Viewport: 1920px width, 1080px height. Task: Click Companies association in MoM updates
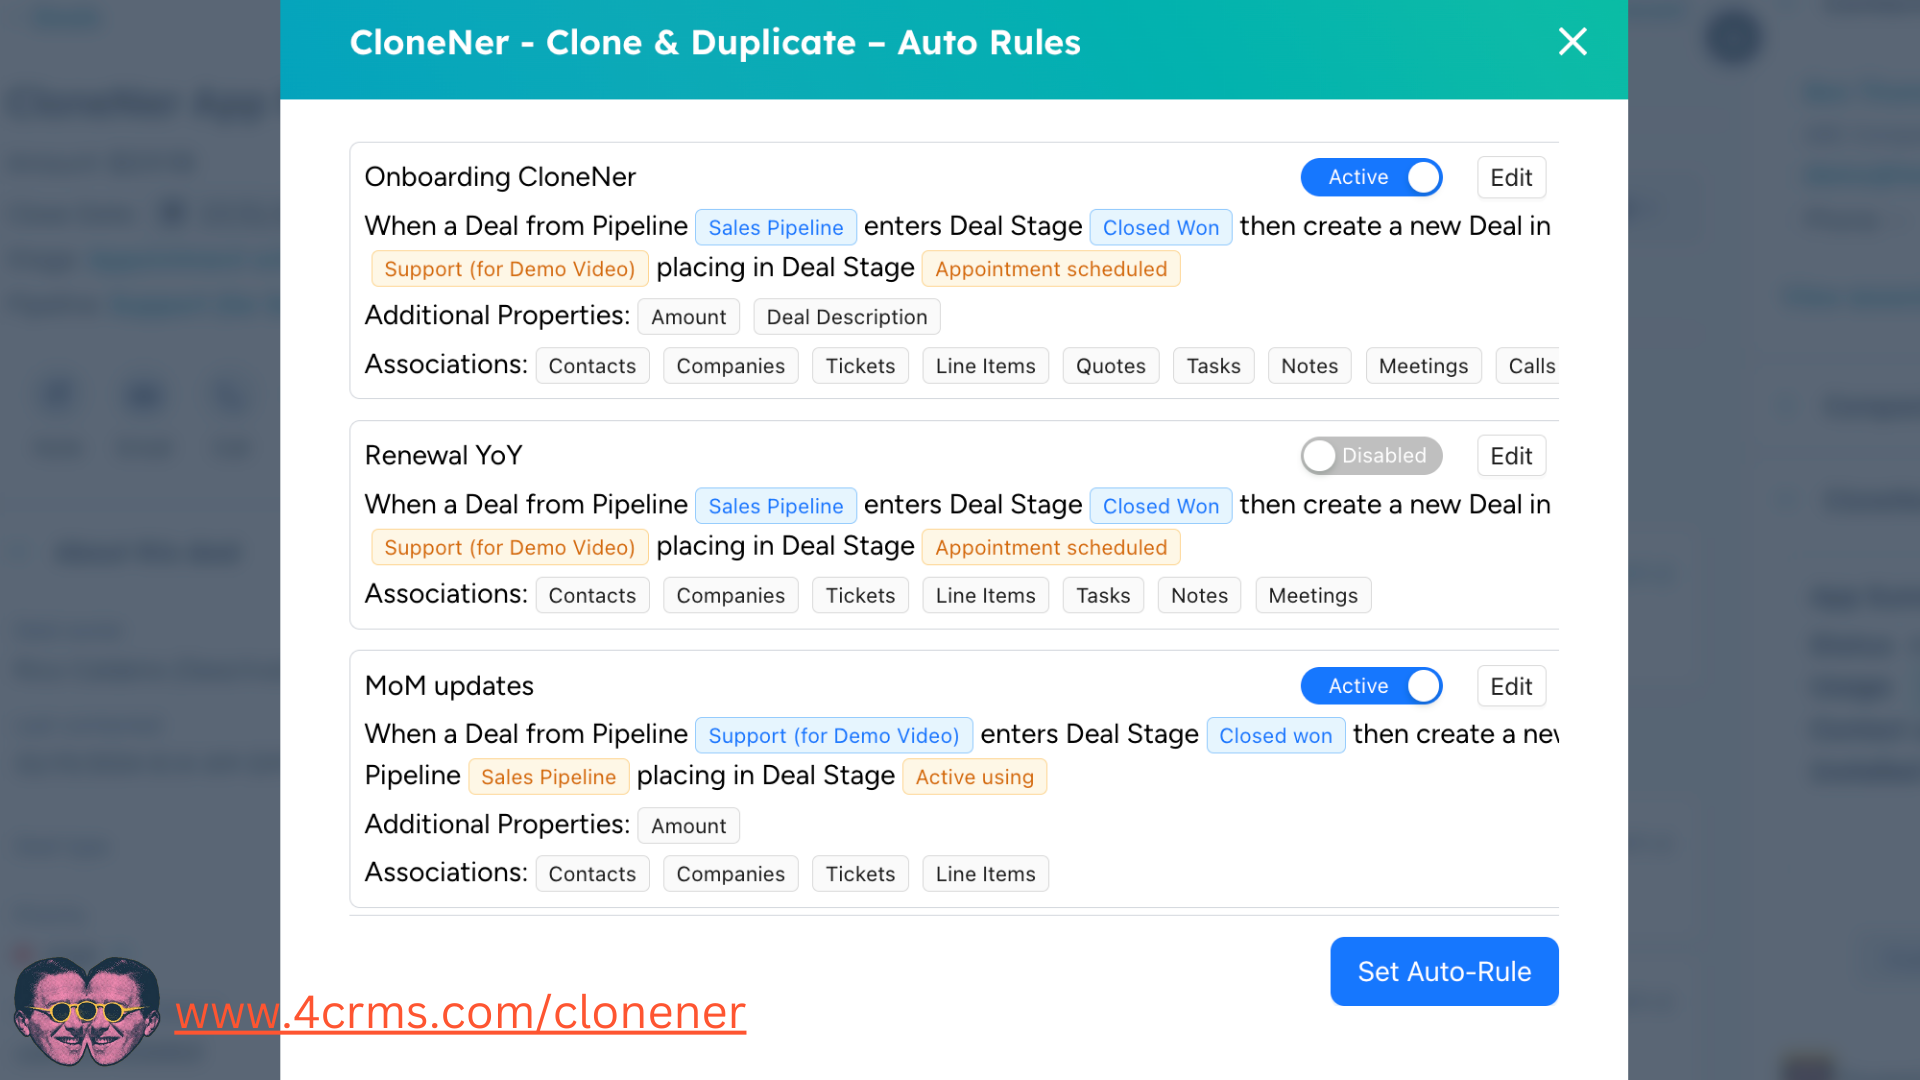(x=730, y=874)
